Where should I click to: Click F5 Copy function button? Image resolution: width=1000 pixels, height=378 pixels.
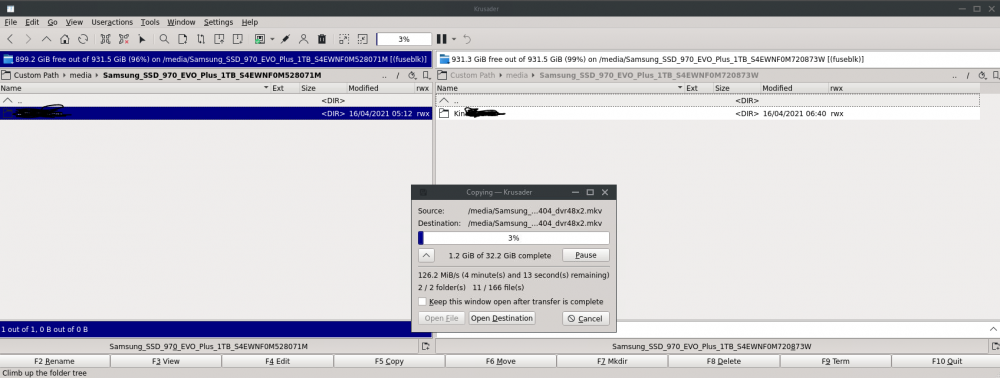tap(388, 361)
